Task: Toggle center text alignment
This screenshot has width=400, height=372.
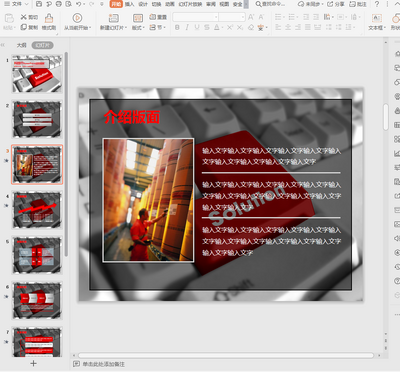Action: click(288, 27)
